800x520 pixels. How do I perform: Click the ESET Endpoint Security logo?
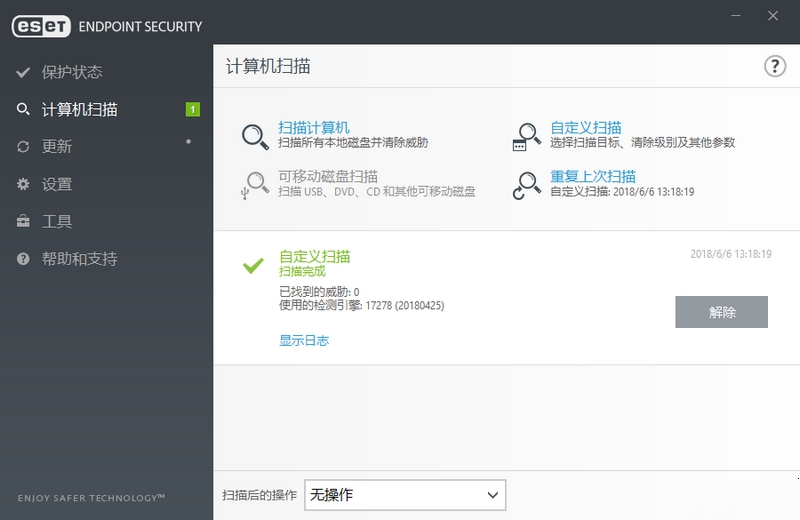pyautogui.click(x=107, y=26)
